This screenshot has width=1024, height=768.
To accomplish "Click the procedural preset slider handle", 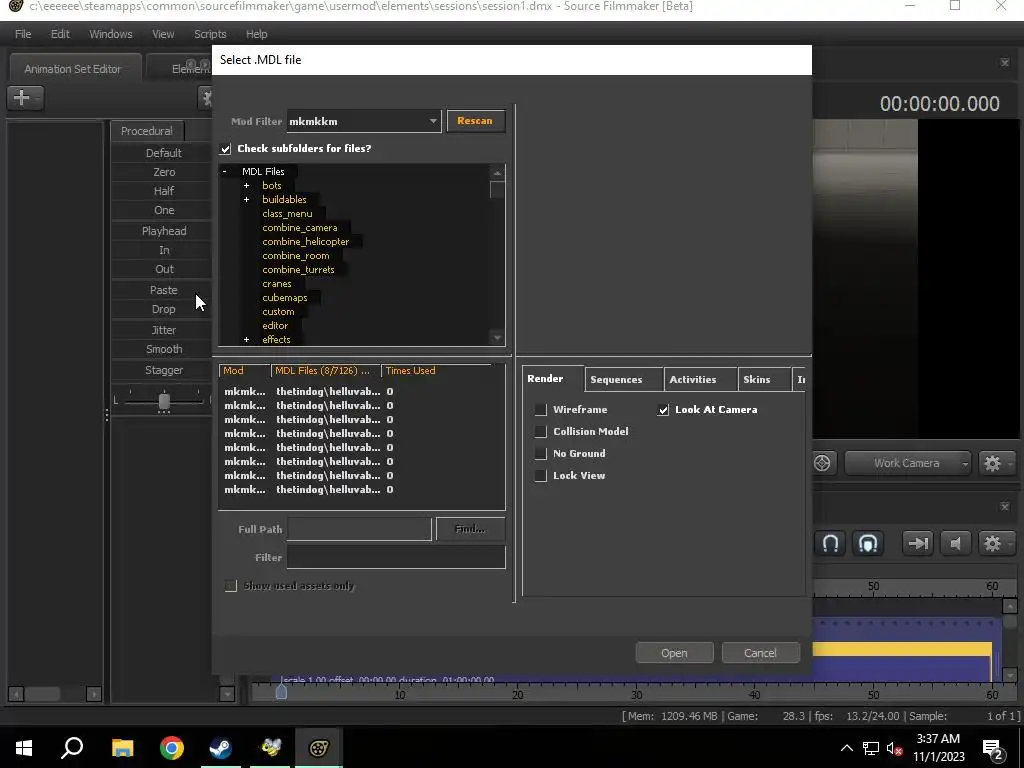I will pos(165,401).
